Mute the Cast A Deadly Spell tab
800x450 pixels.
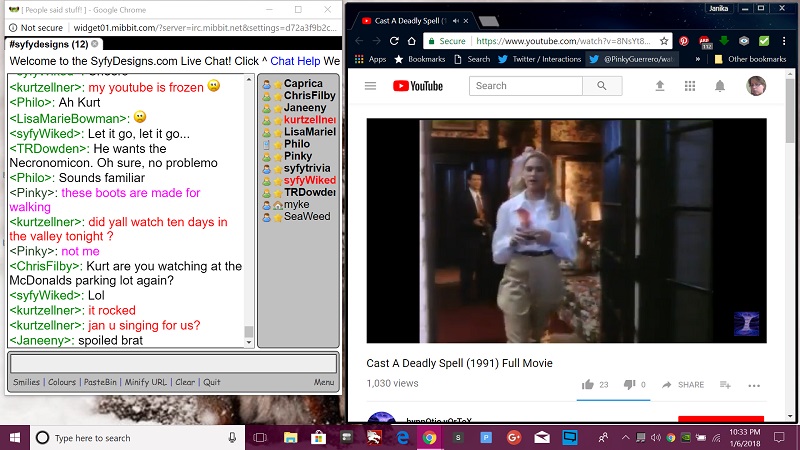point(456,21)
